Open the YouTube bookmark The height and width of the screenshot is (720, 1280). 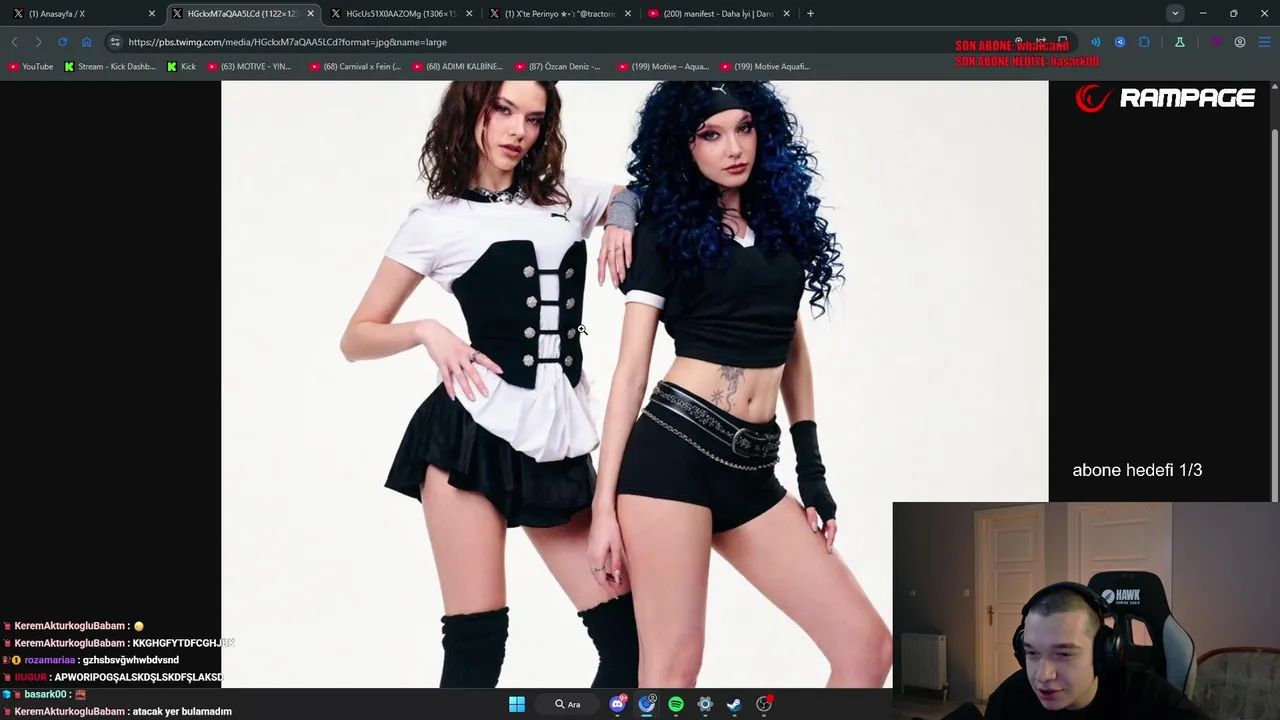[31, 66]
